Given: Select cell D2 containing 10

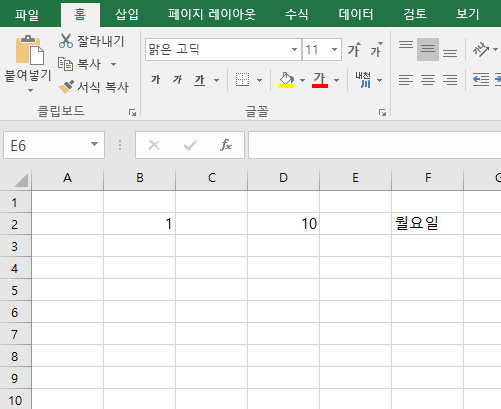Looking at the screenshot, I should click(x=284, y=224).
